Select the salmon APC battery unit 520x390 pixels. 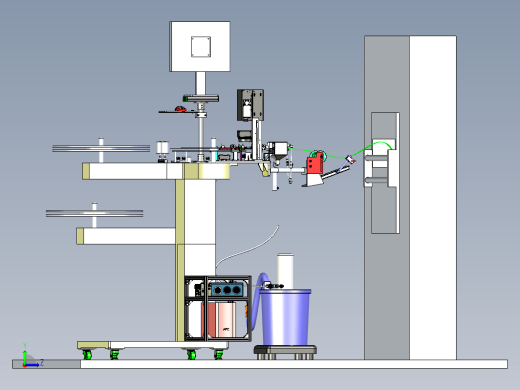tap(219, 319)
